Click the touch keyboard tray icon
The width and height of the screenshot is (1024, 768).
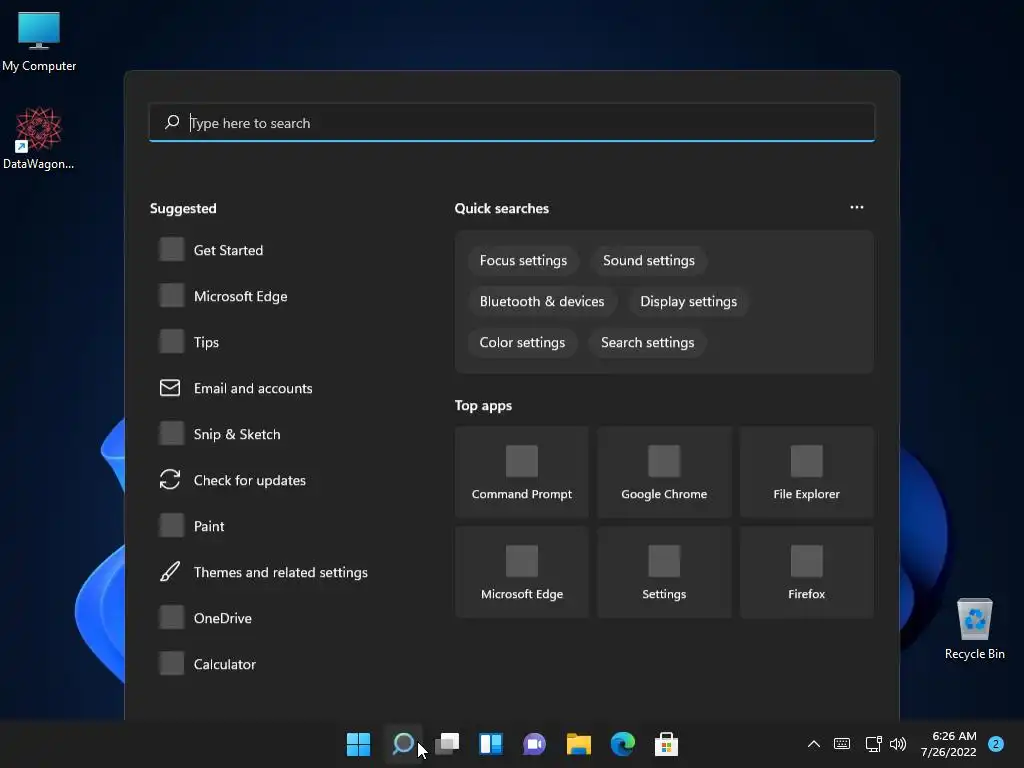pos(842,744)
